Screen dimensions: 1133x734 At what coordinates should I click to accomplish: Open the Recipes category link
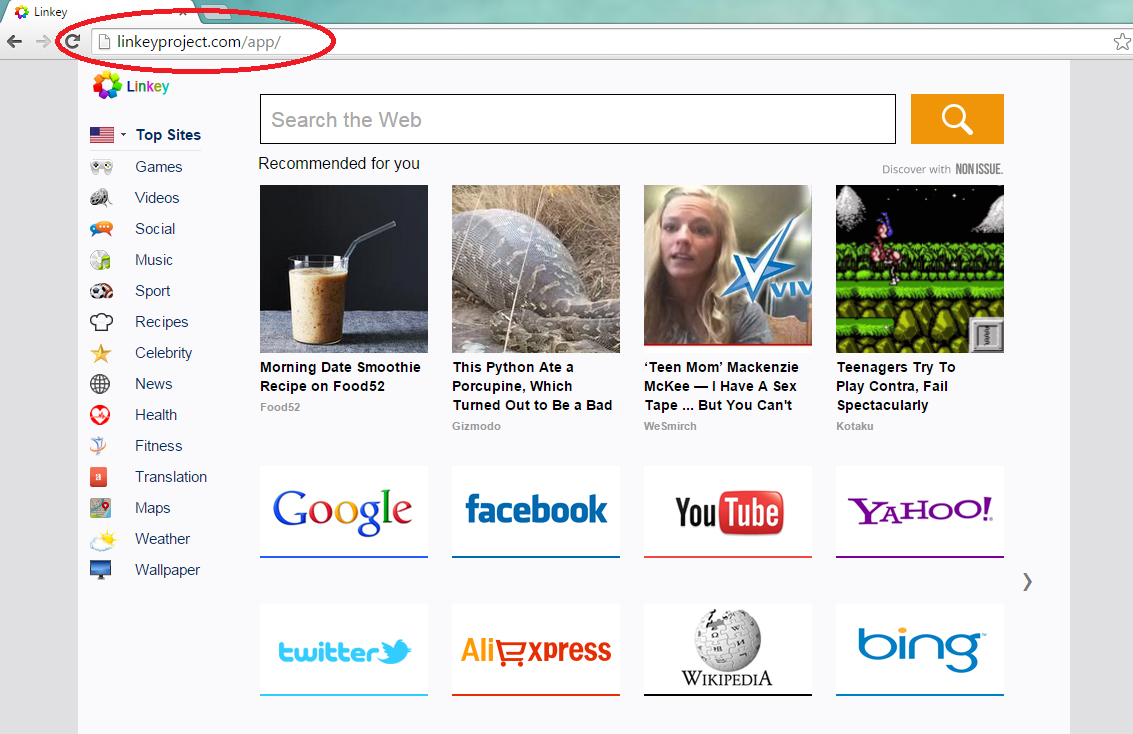pos(162,322)
